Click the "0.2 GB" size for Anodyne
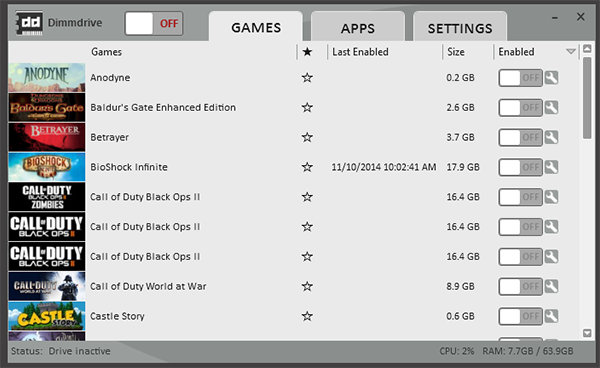Viewport: 600px width, 368px height. pos(460,78)
